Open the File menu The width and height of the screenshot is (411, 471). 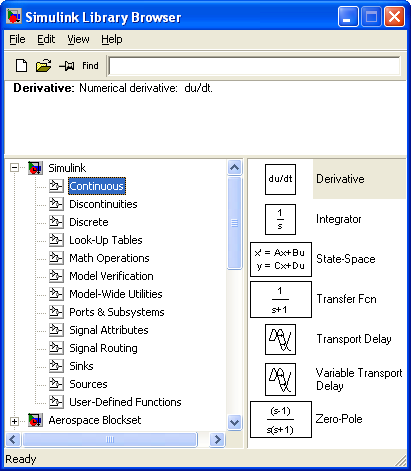pyautogui.click(x=17, y=39)
